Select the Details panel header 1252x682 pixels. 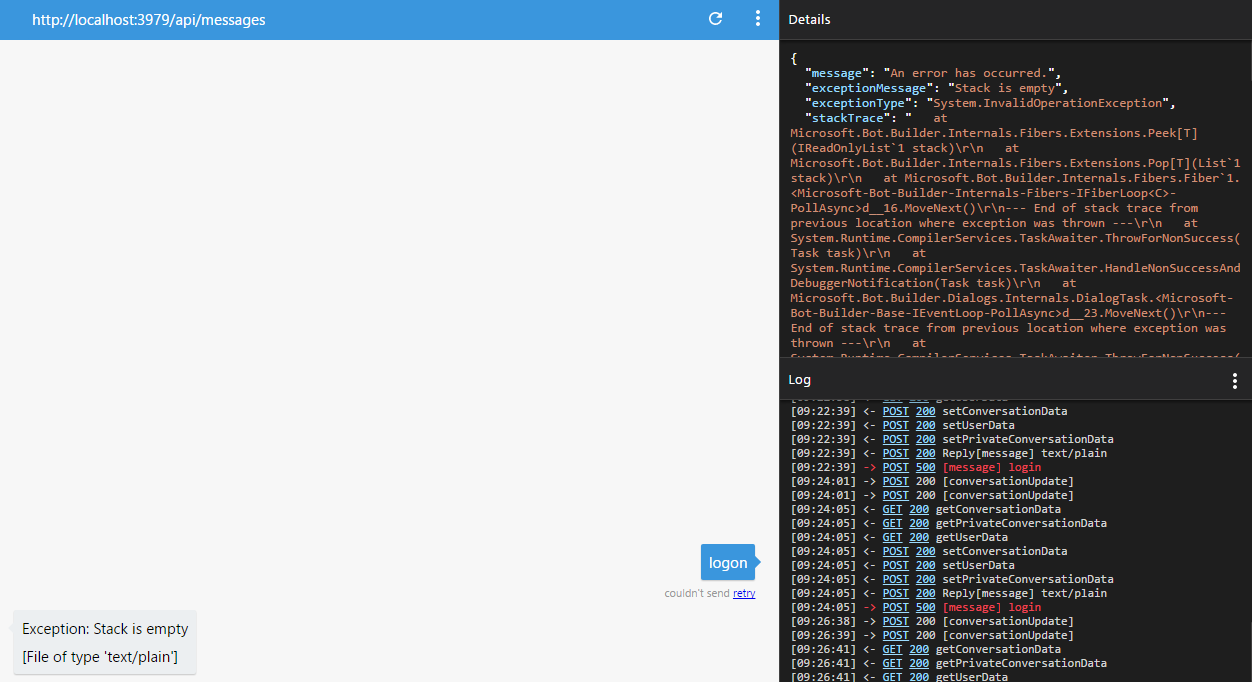(x=809, y=19)
